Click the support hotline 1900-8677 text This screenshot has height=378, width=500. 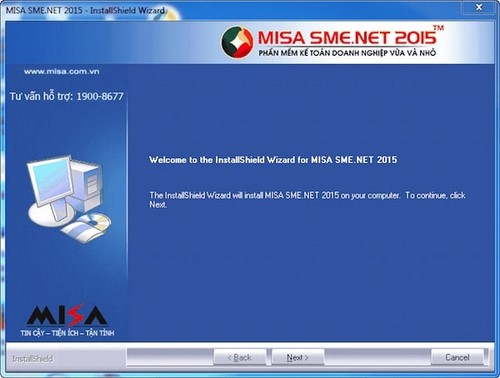point(66,96)
